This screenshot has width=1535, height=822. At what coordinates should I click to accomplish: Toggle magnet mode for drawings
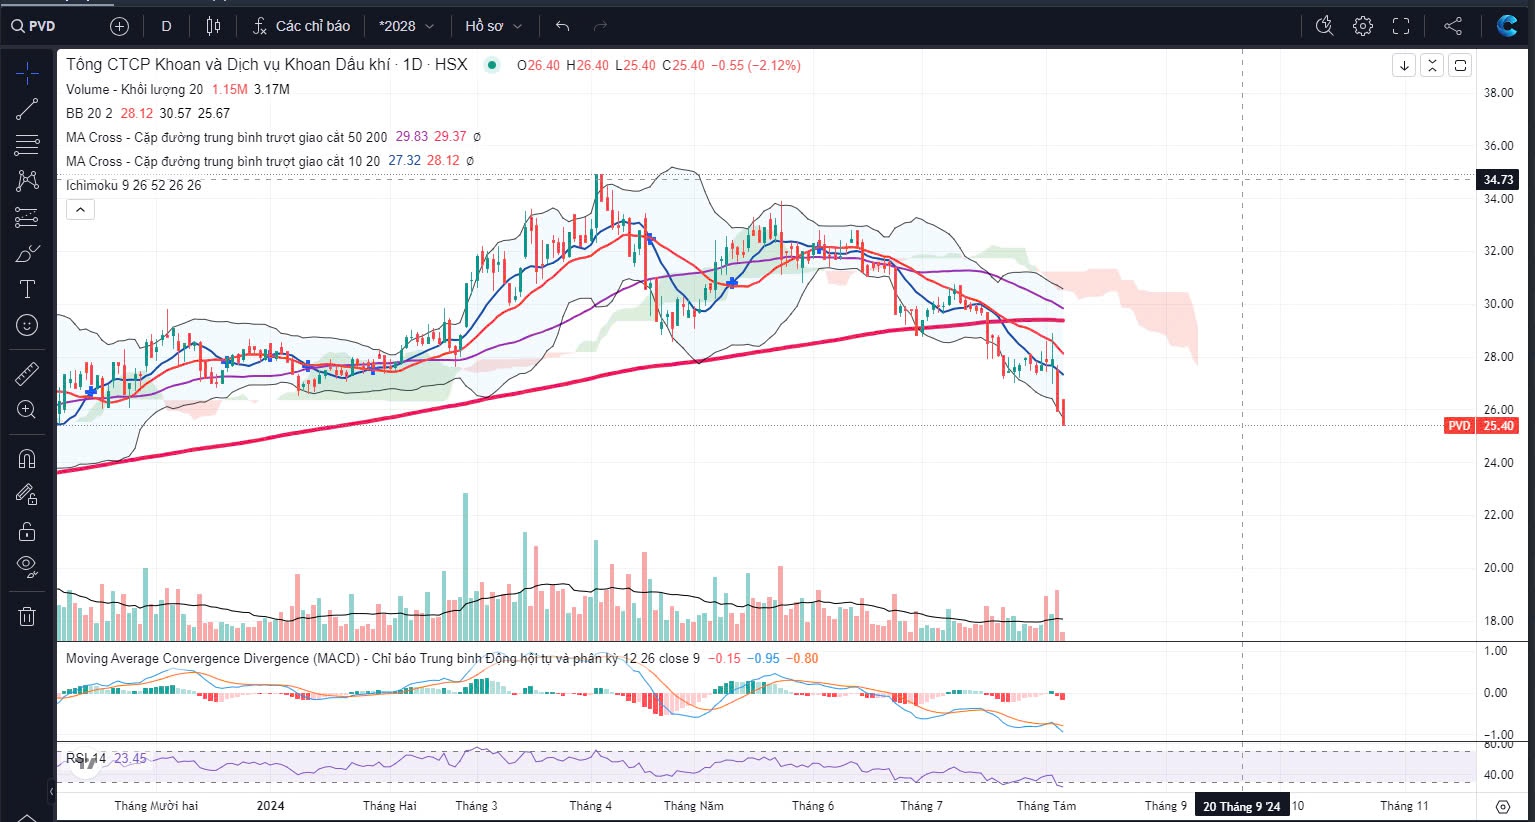[x=27, y=458]
